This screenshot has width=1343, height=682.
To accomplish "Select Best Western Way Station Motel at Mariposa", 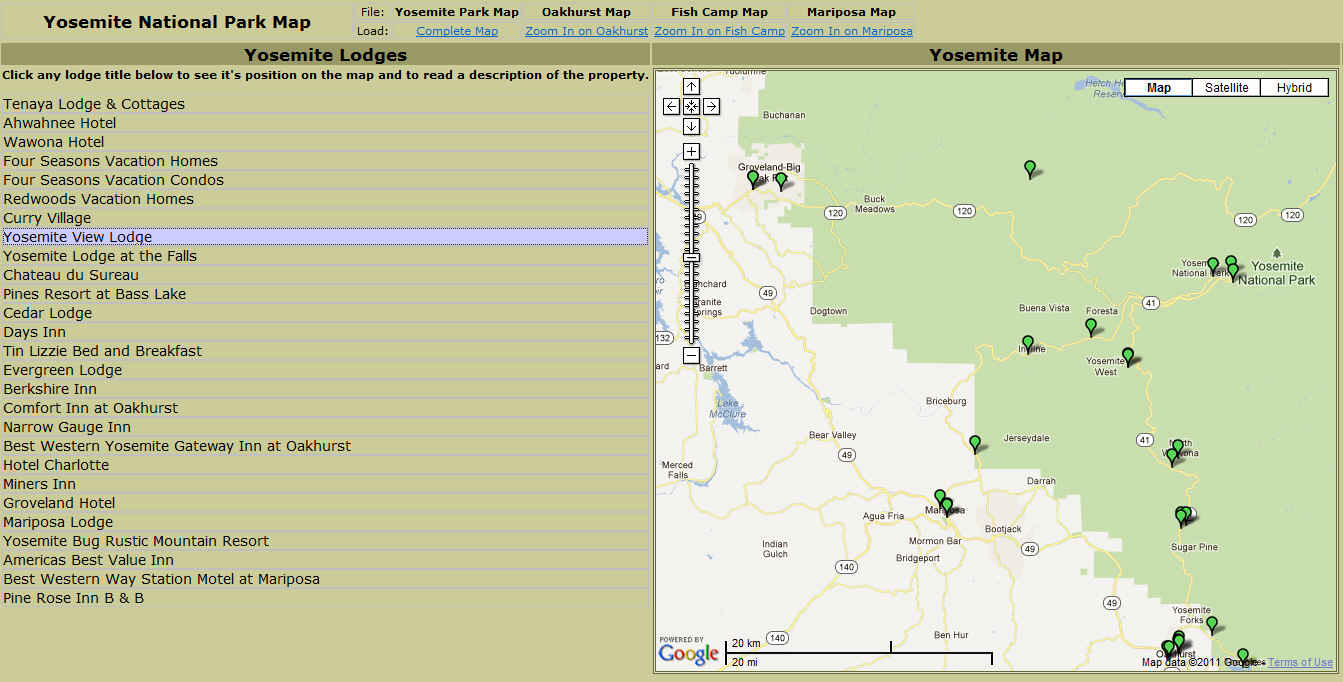I will pos(325,579).
